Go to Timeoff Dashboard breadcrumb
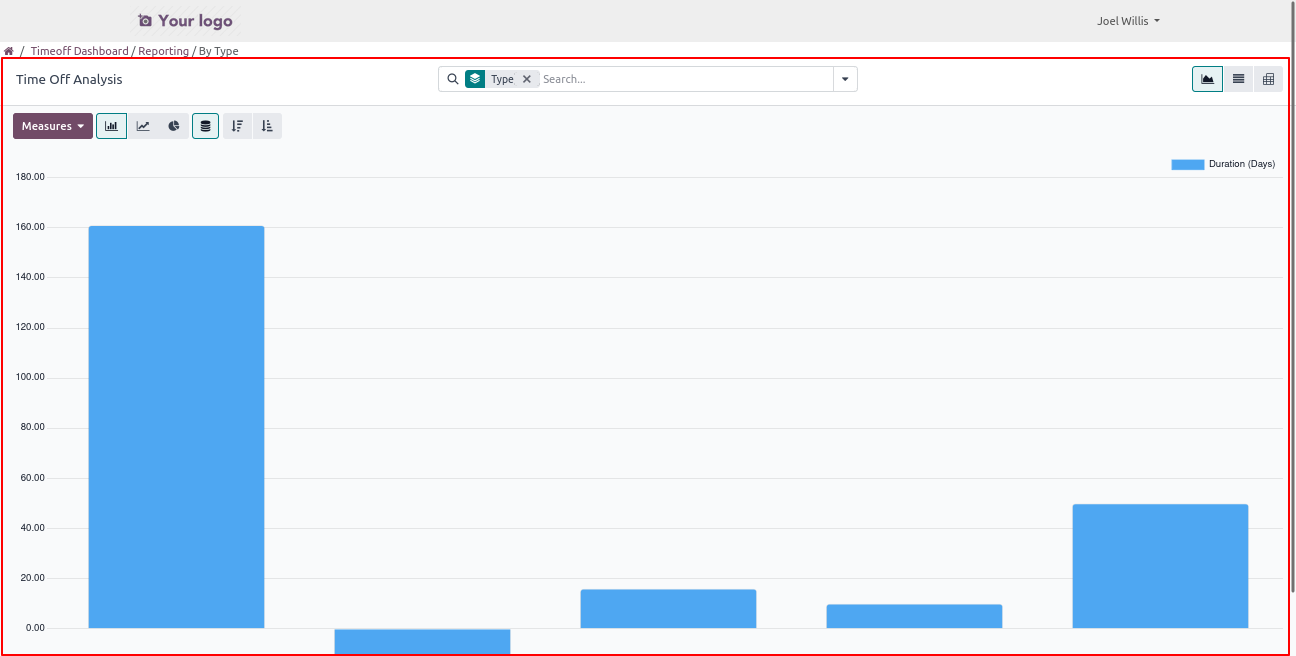1296x656 pixels. (x=79, y=51)
